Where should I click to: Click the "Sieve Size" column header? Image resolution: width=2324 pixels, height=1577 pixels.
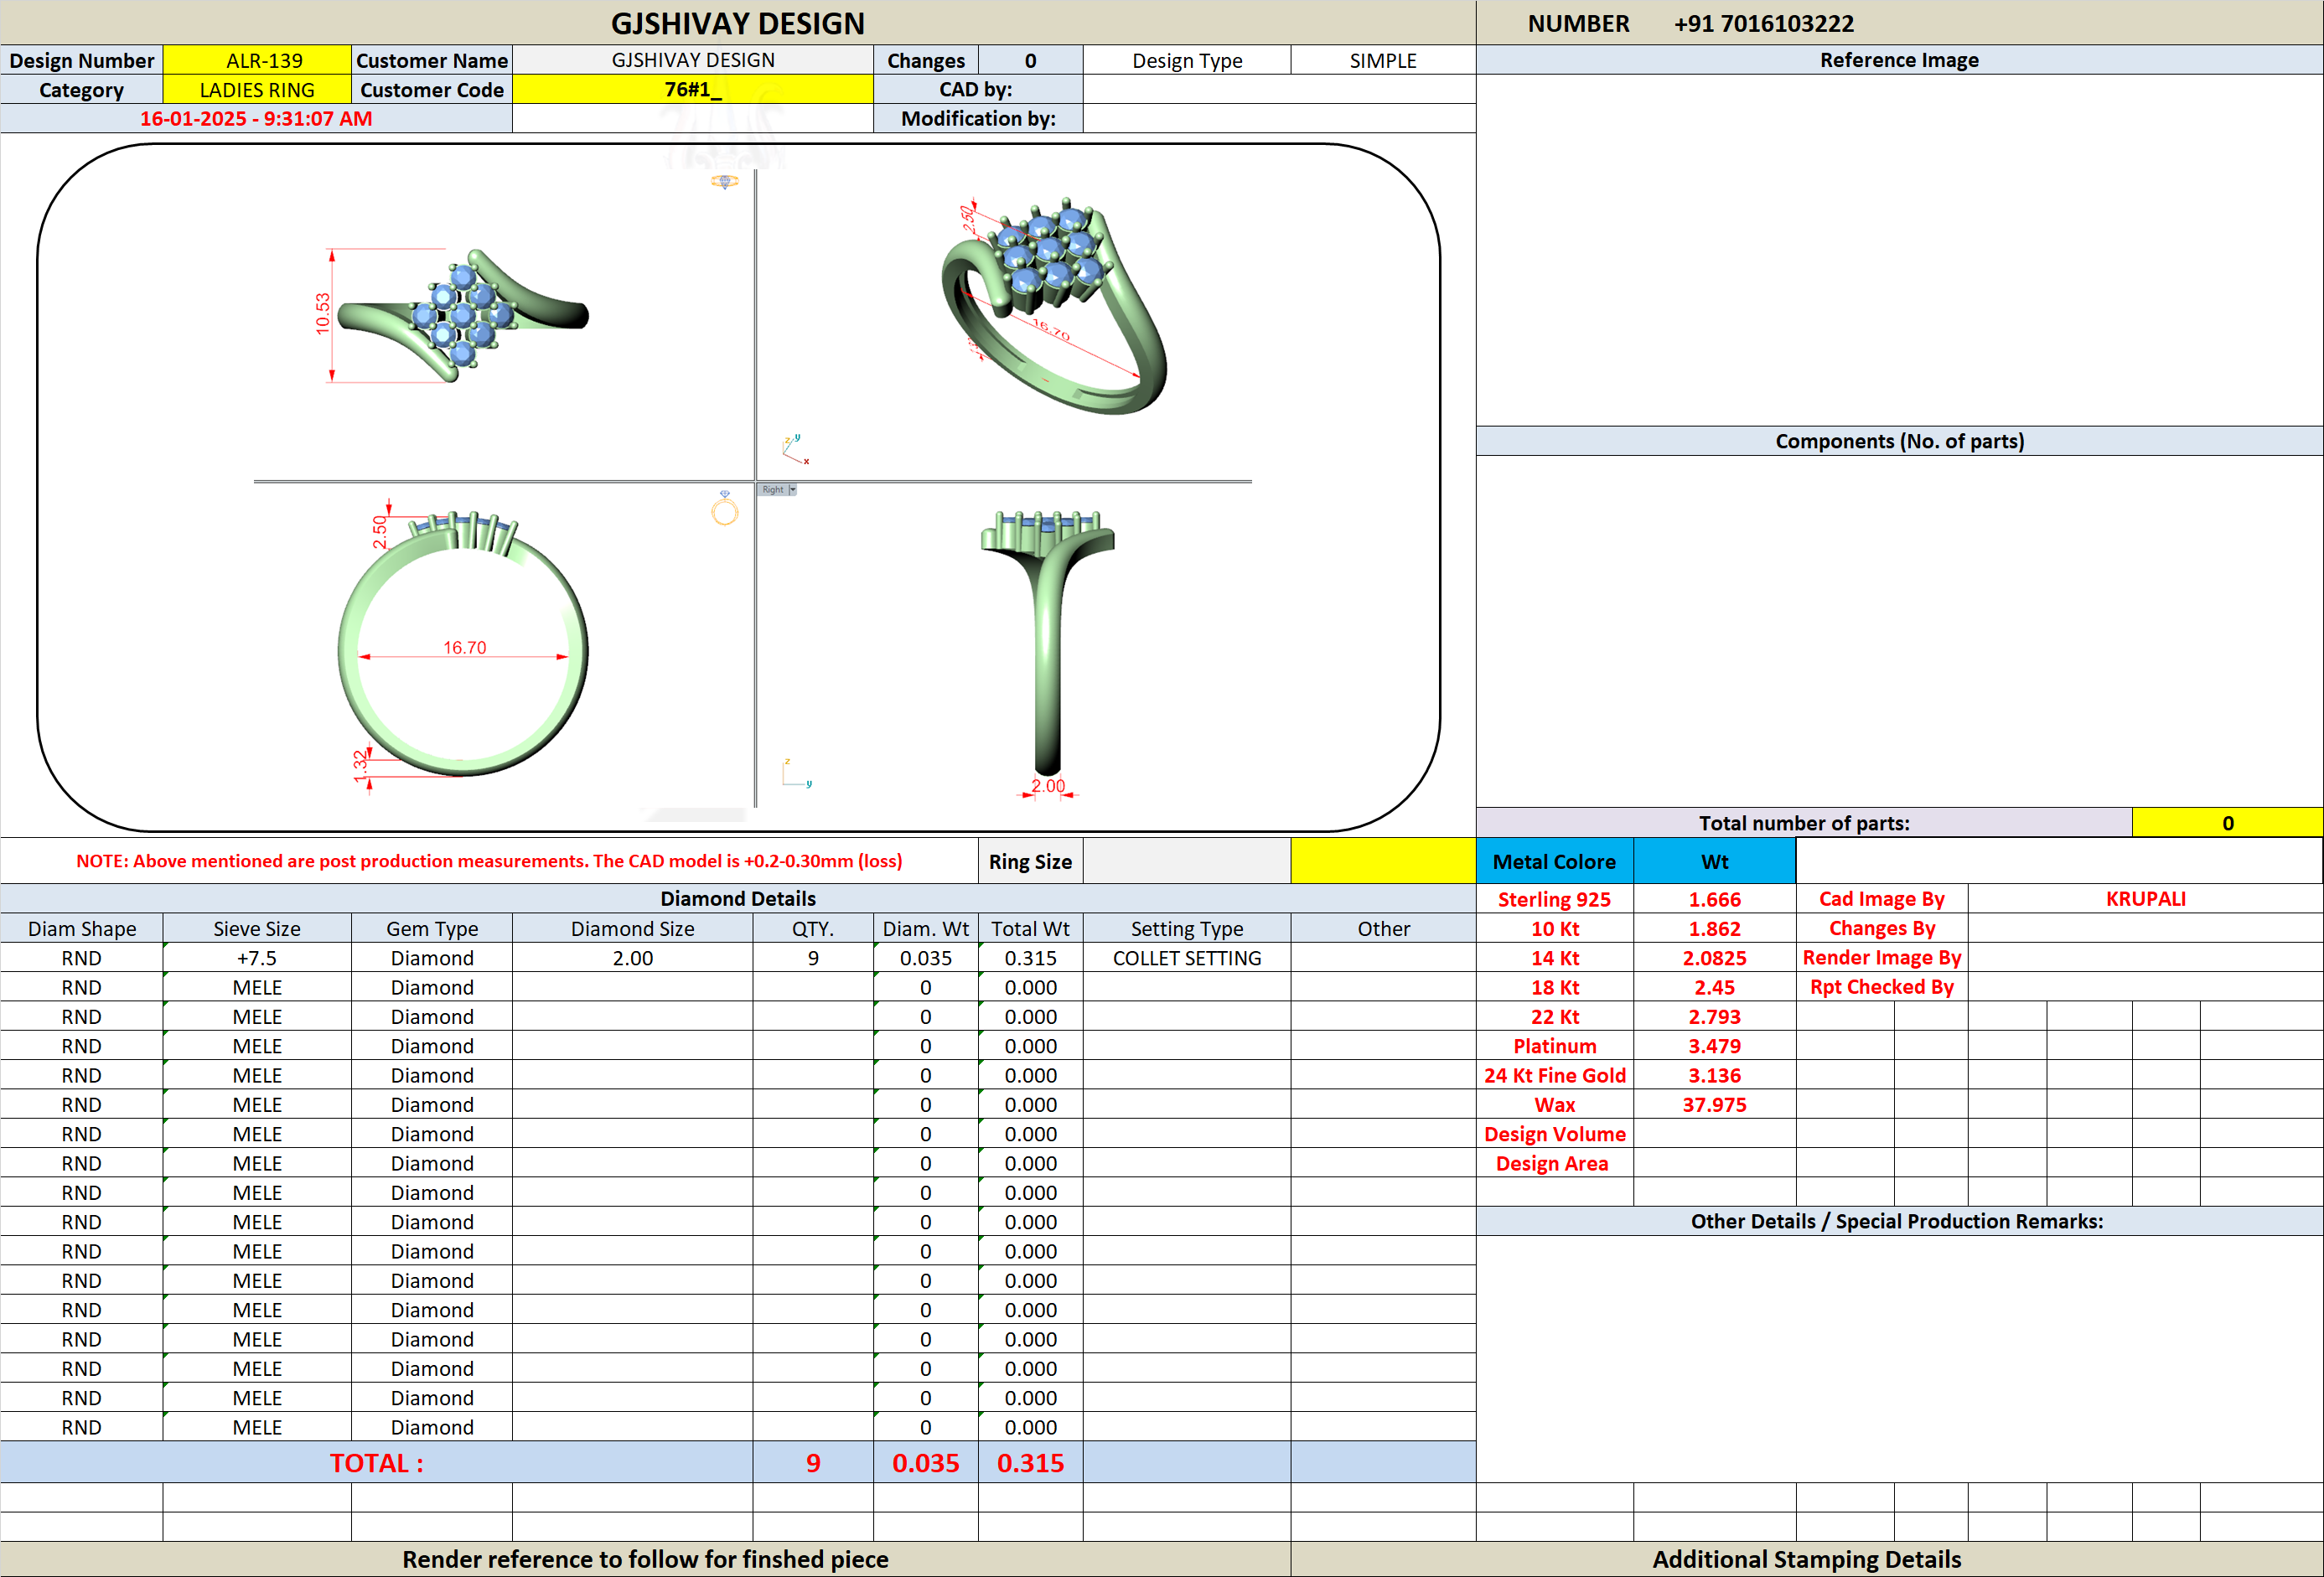click(x=257, y=928)
